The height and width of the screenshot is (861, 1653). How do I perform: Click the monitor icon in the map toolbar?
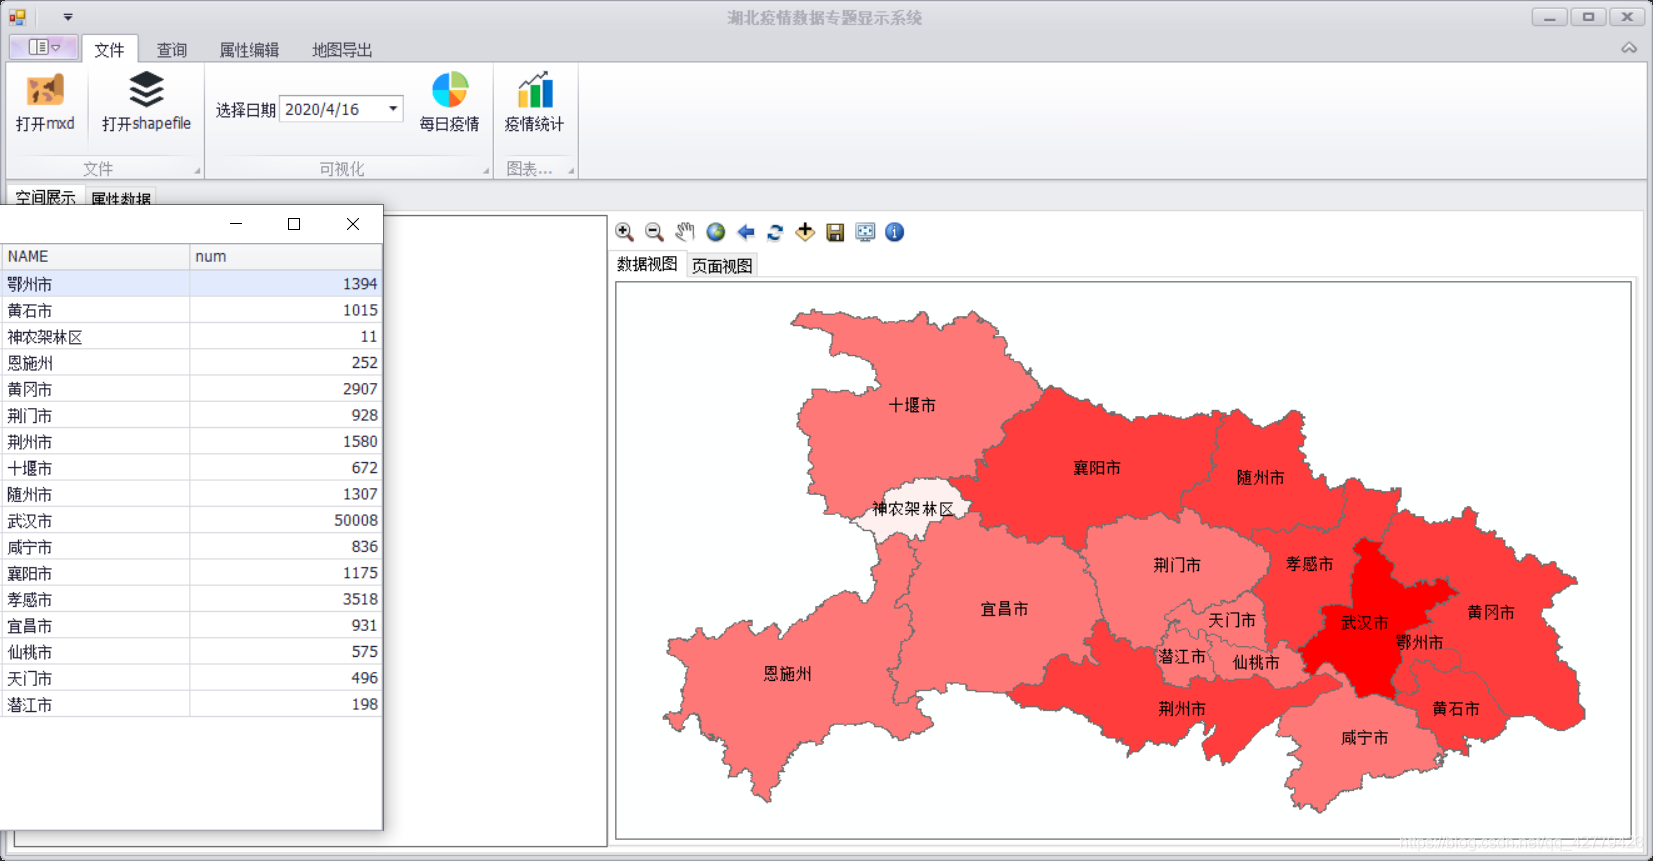coord(865,232)
